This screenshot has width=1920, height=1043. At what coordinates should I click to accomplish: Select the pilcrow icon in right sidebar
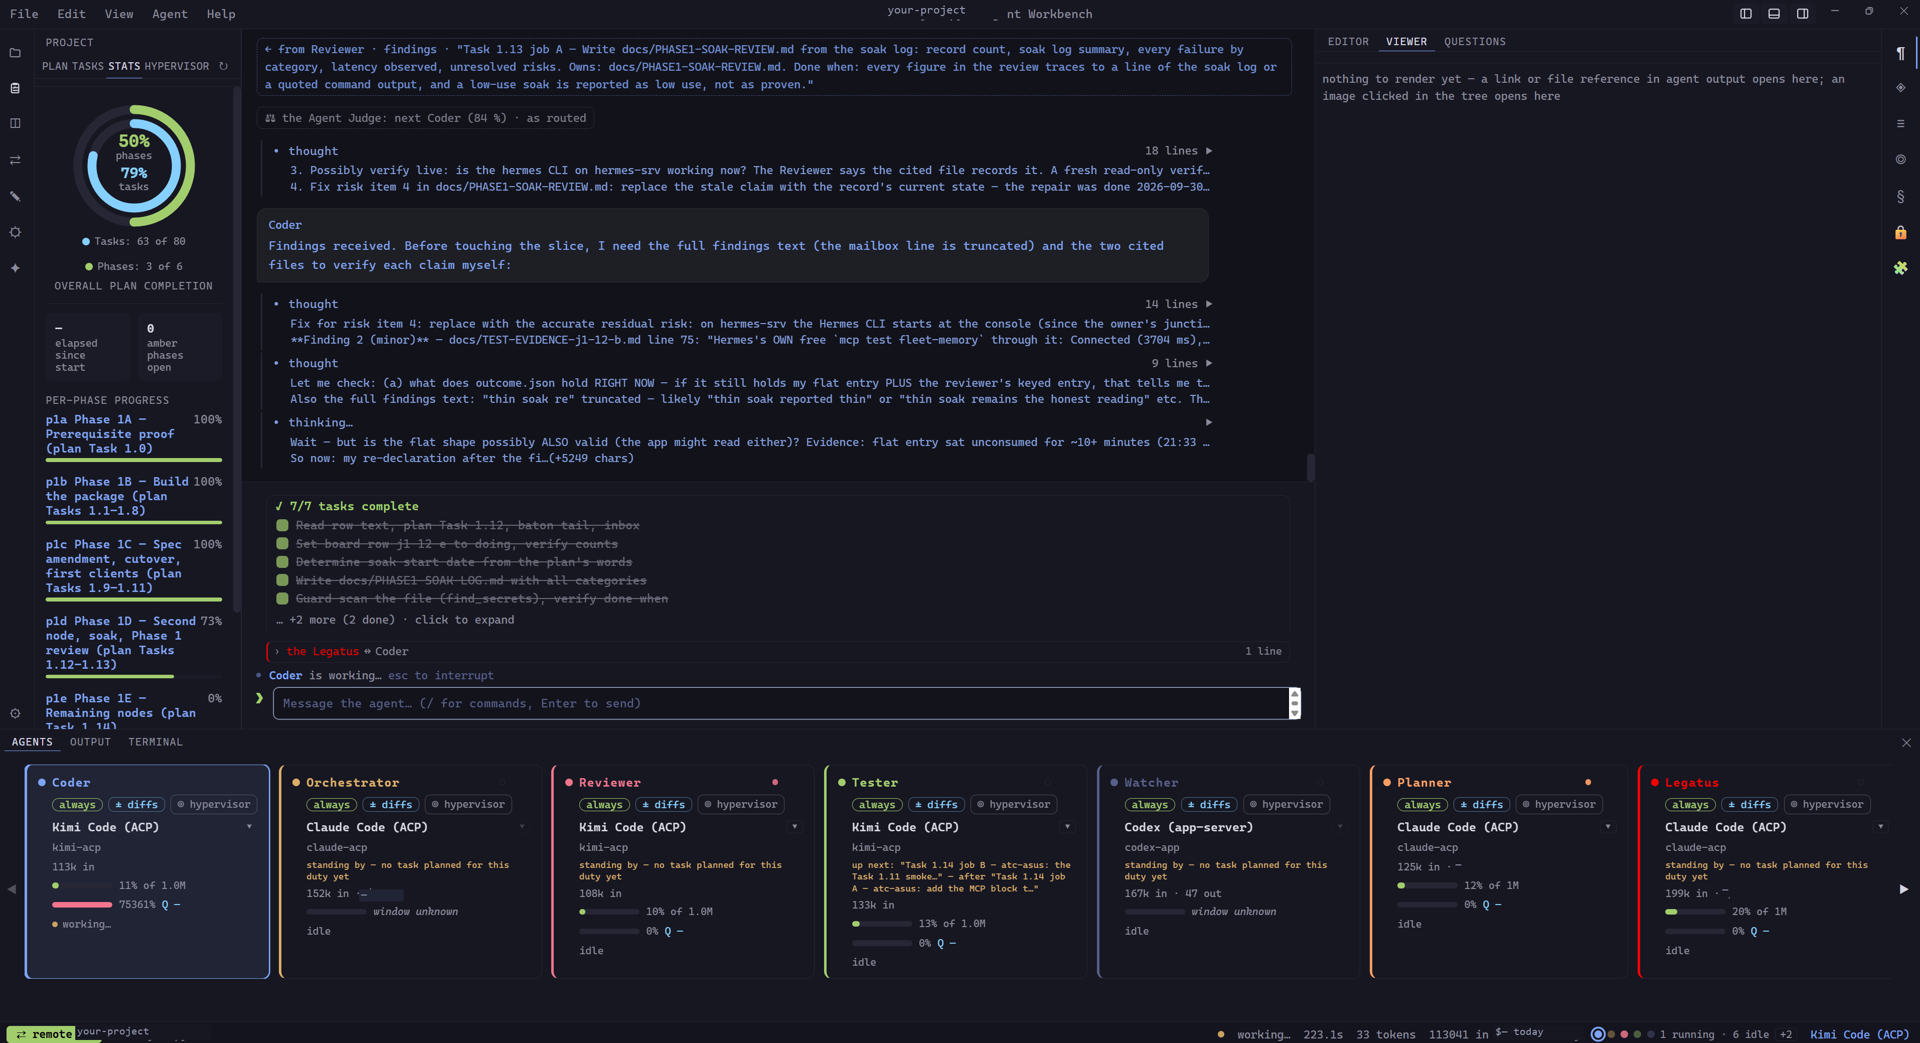point(1900,53)
